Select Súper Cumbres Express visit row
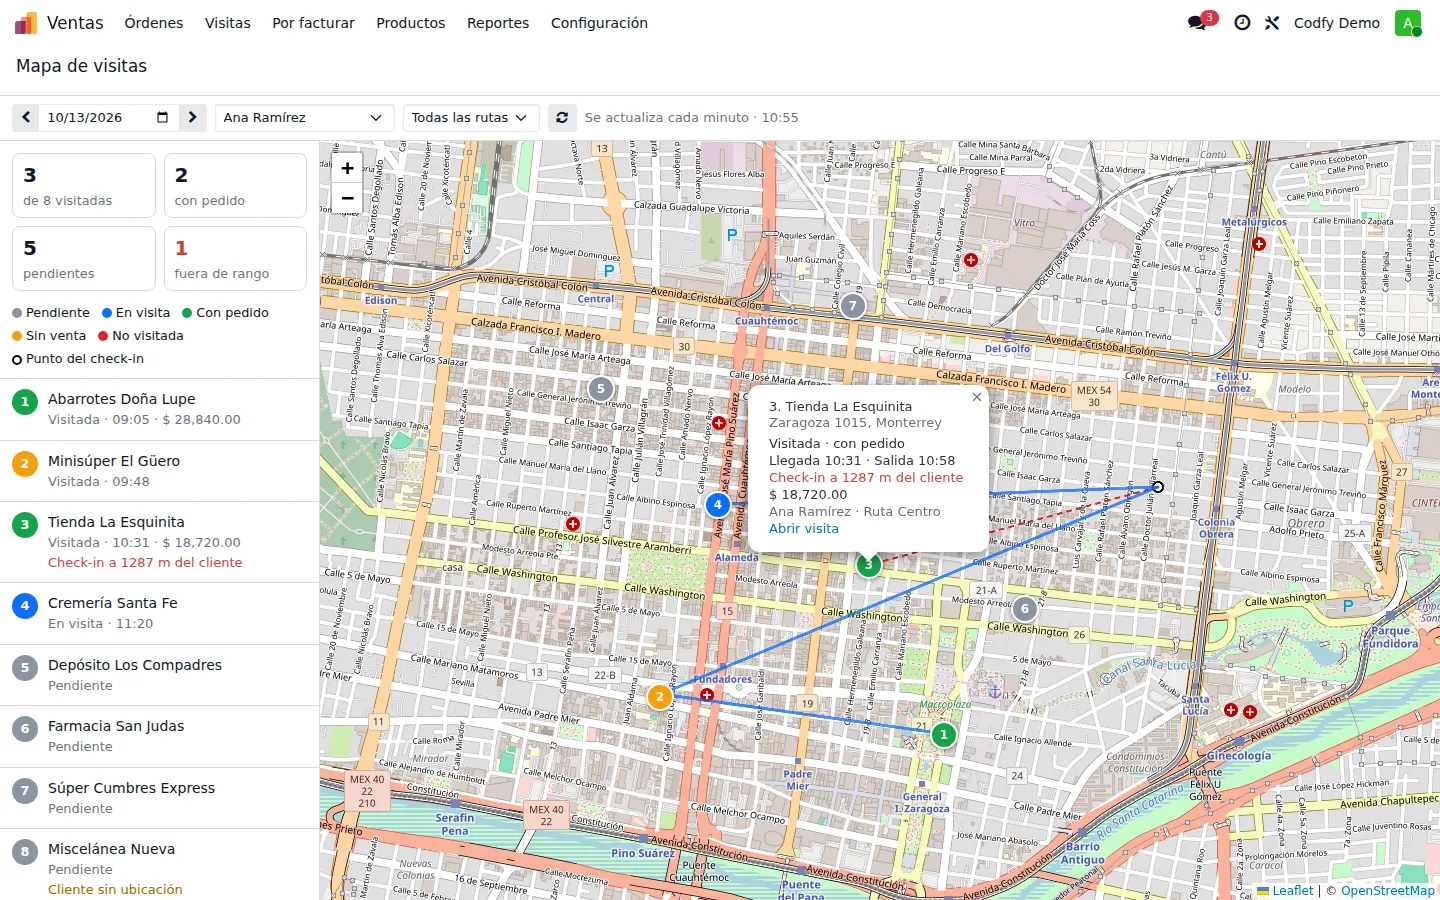The image size is (1440, 900). [160, 798]
